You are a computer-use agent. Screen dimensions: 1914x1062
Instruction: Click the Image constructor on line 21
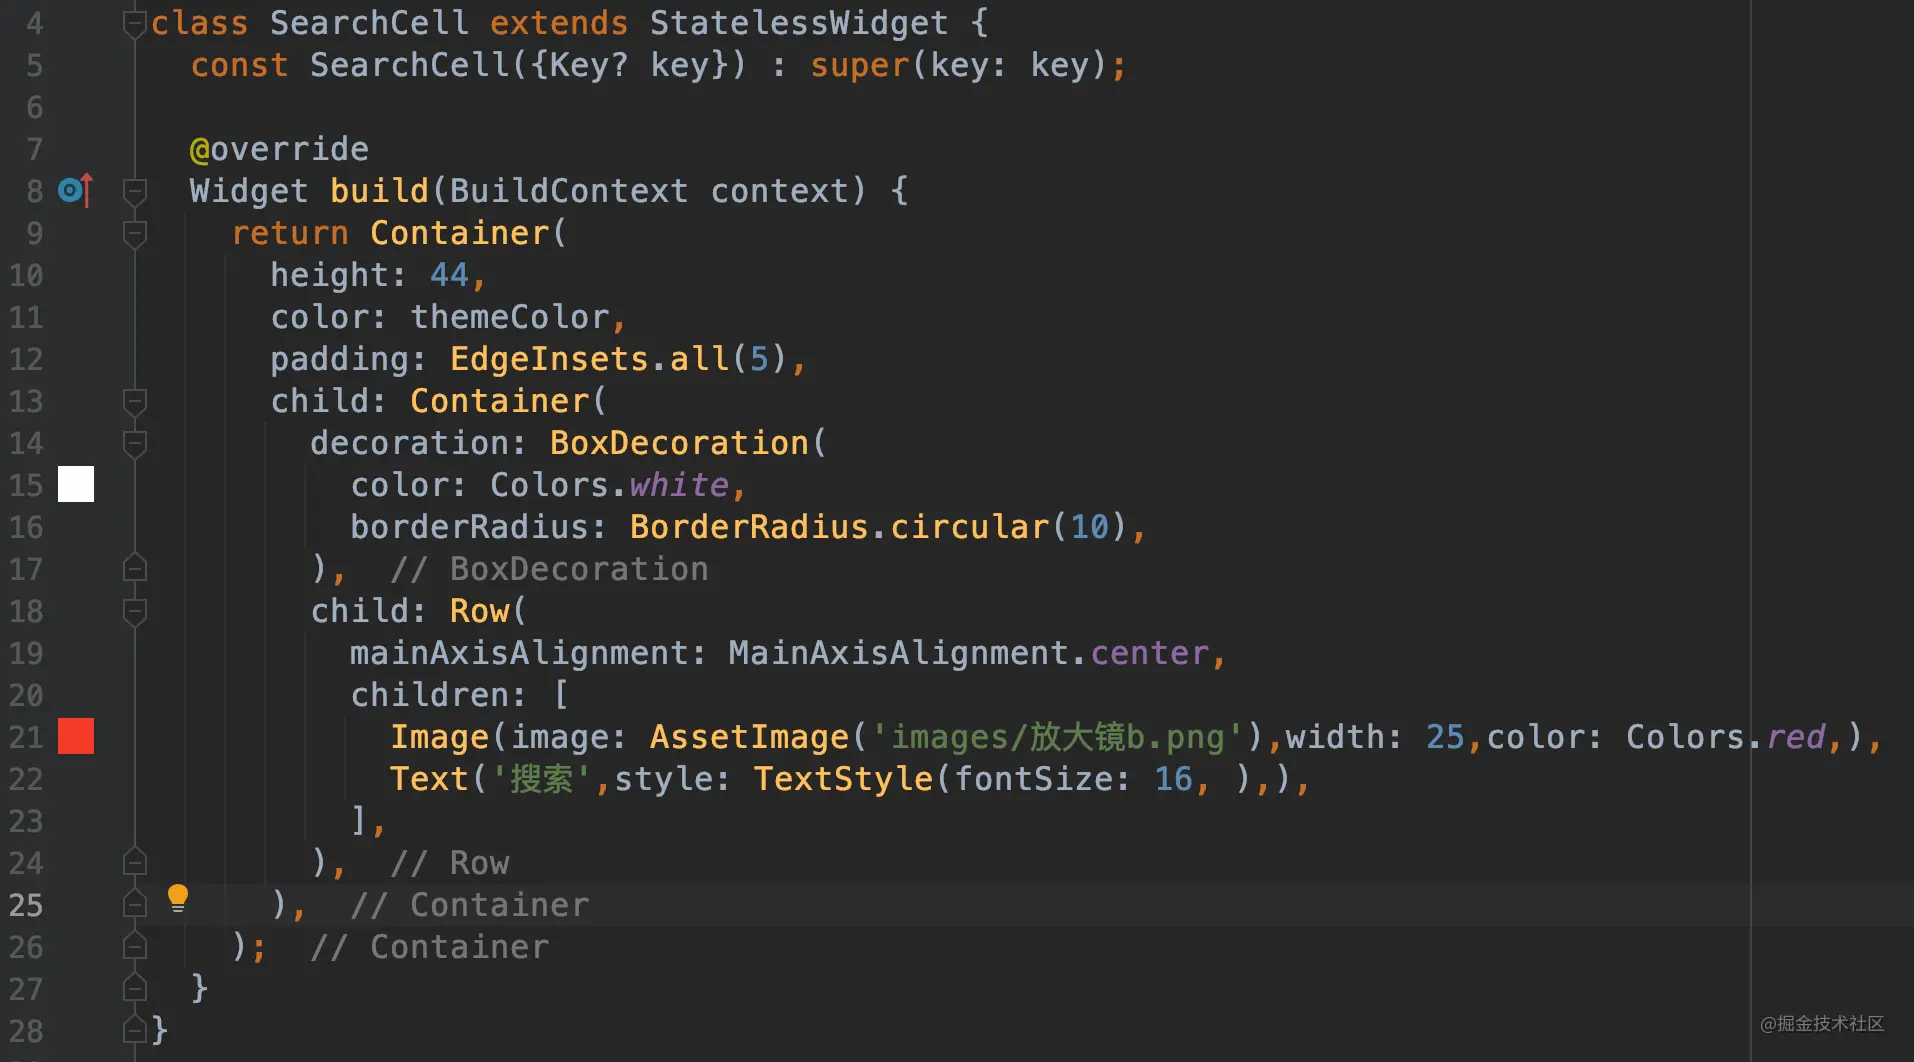pyautogui.click(x=440, y=737)
